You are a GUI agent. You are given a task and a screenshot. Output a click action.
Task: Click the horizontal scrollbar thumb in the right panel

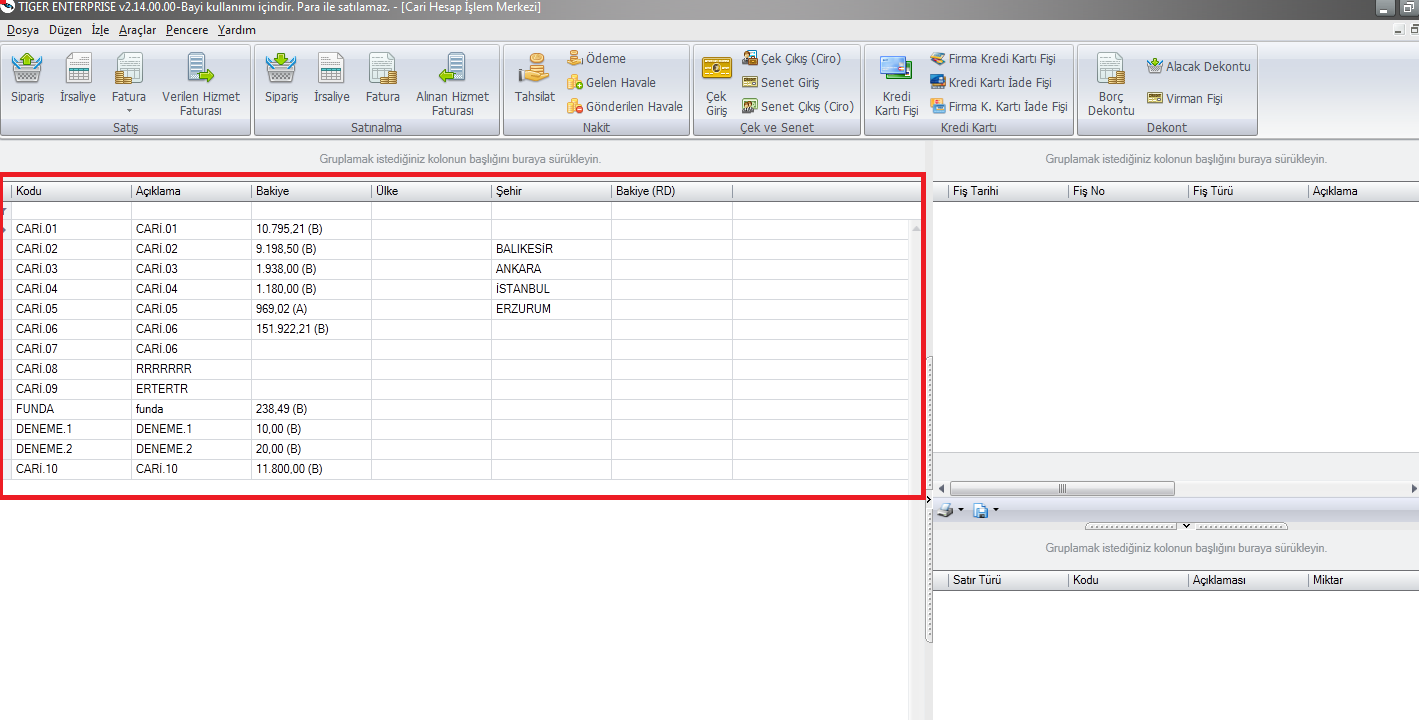tap(1062, 488)
